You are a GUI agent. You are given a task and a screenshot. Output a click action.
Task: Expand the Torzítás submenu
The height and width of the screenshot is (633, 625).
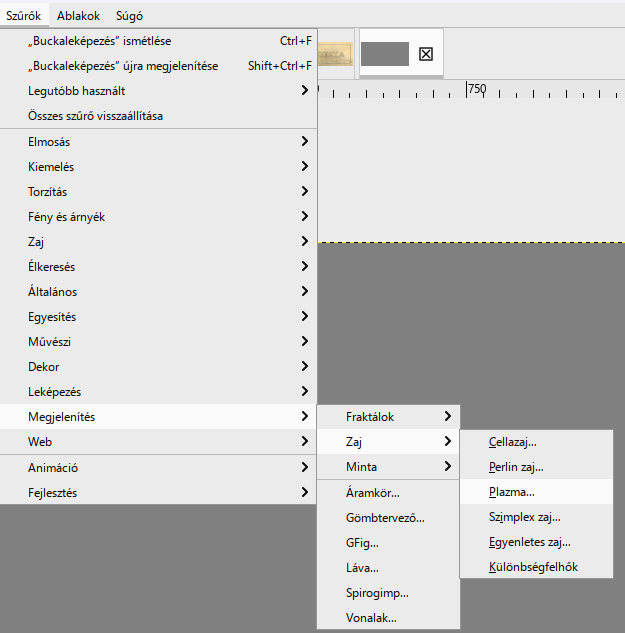158,192
